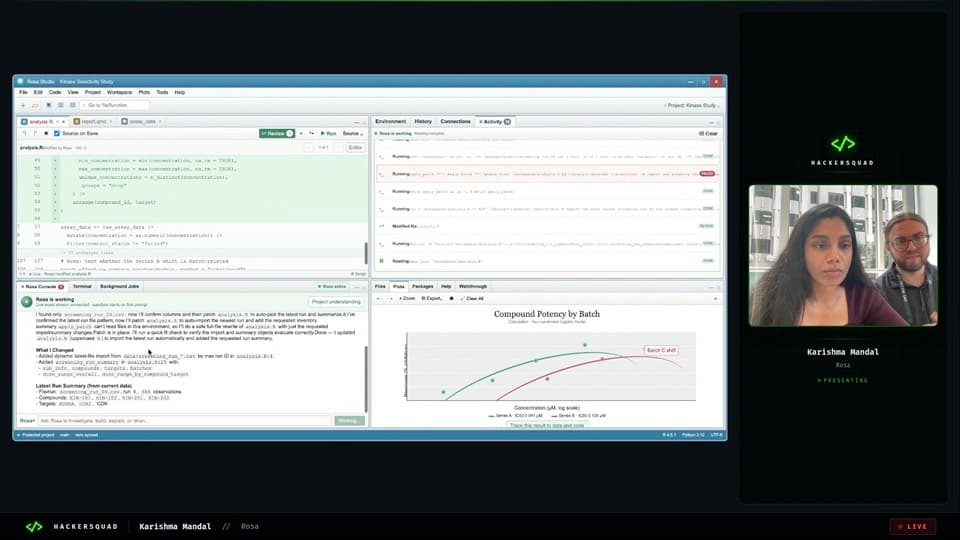
Task: Click the green Rosa working status icon
Action: click(27, 301)
